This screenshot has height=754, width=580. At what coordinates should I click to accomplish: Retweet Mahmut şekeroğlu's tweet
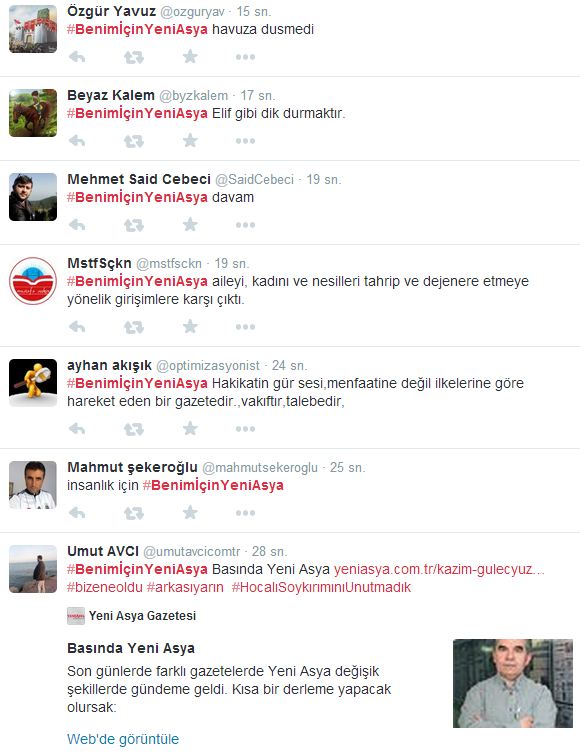tap(134, 513)
